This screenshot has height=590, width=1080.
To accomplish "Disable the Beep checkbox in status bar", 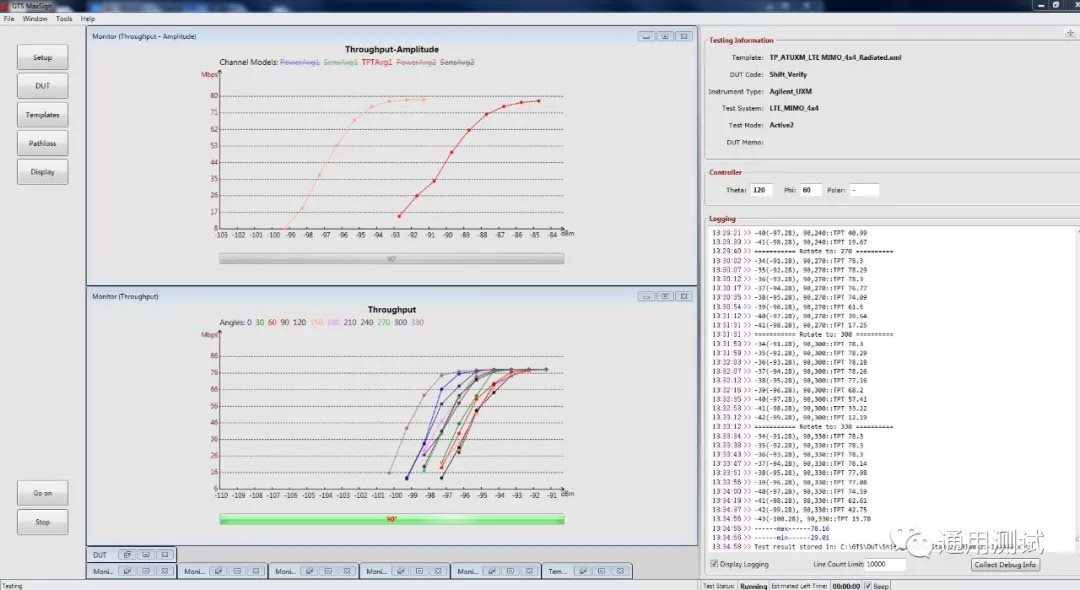I will coord(868,586).
